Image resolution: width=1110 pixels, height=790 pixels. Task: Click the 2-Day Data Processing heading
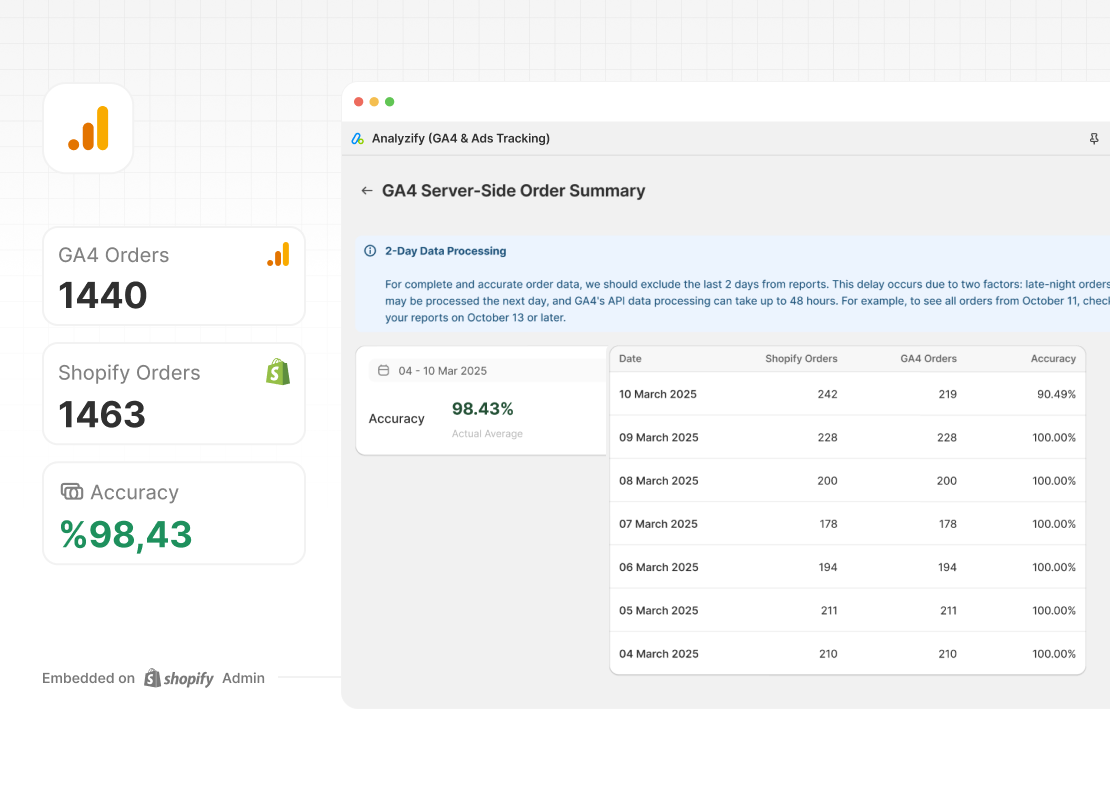click(445, 251)
